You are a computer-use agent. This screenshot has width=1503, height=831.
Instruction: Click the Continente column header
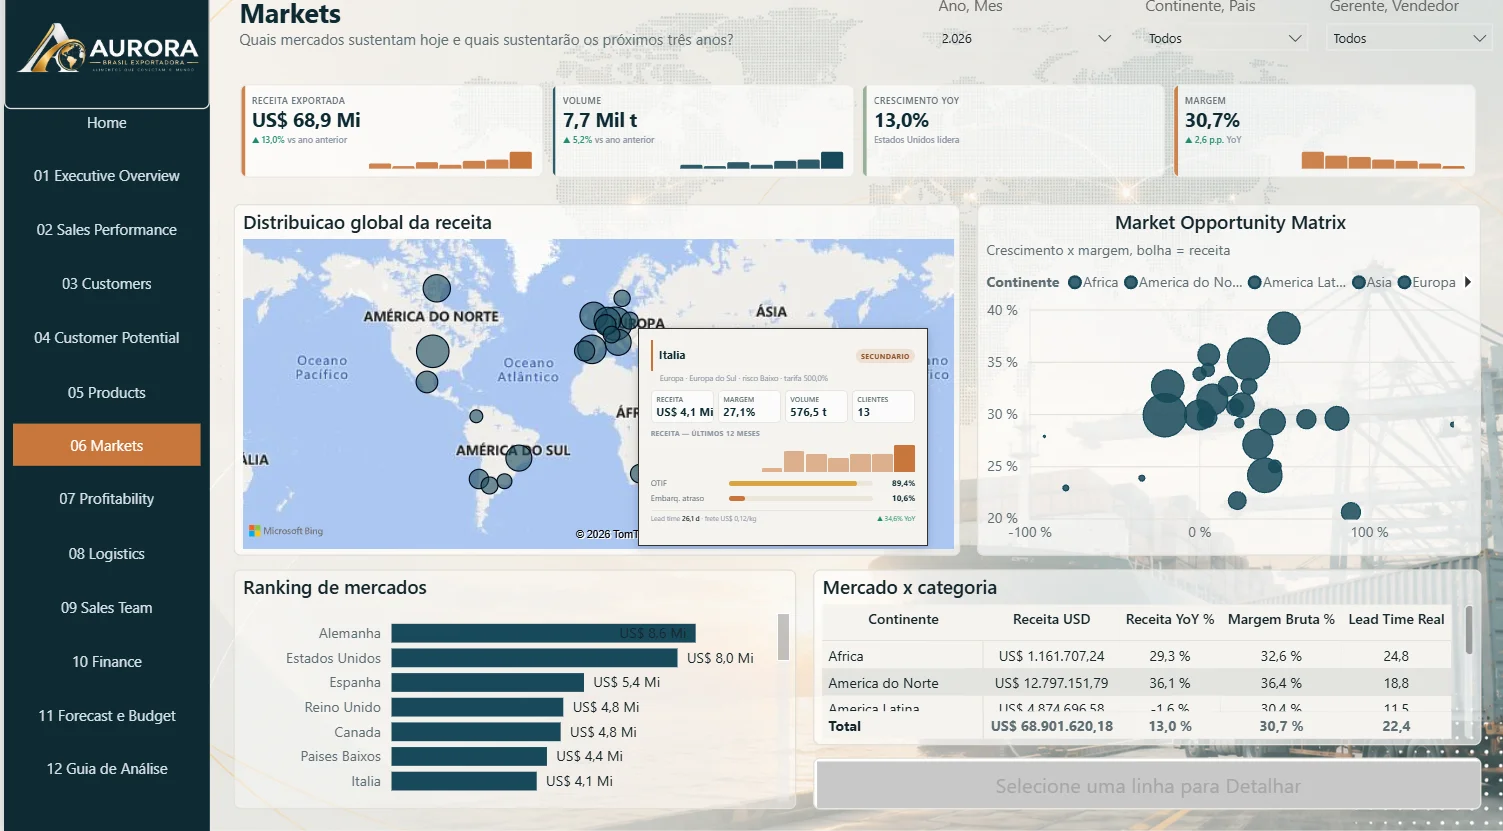pos(903,619)
